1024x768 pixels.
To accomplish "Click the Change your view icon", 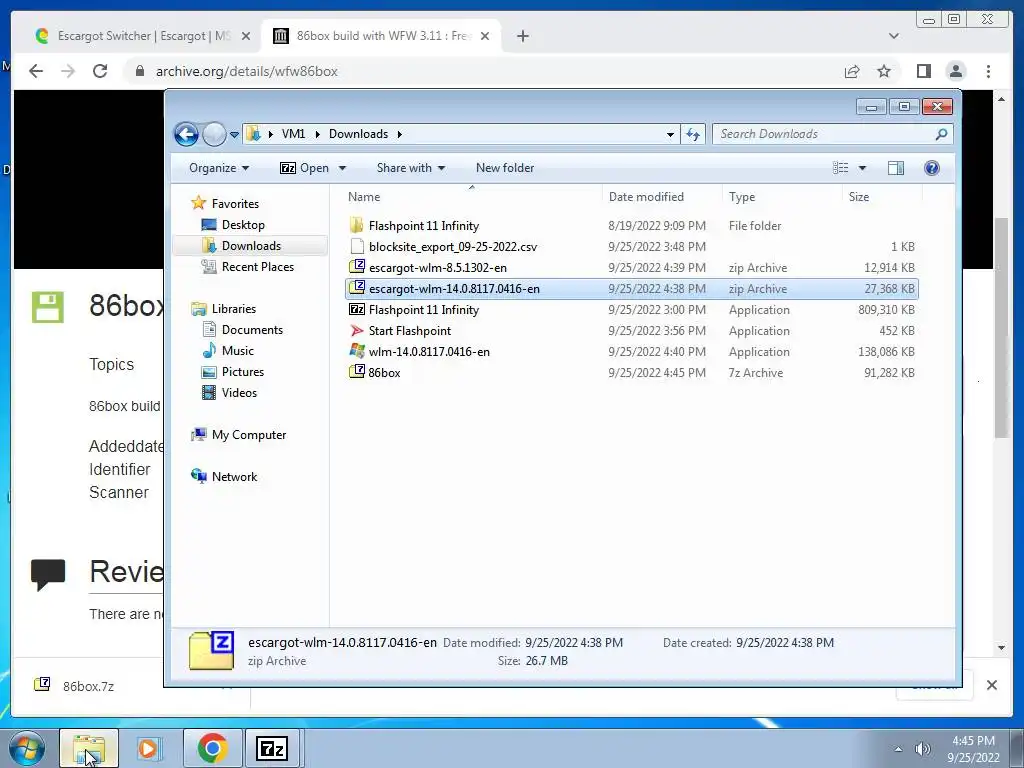I will click(x=840, y=168).
